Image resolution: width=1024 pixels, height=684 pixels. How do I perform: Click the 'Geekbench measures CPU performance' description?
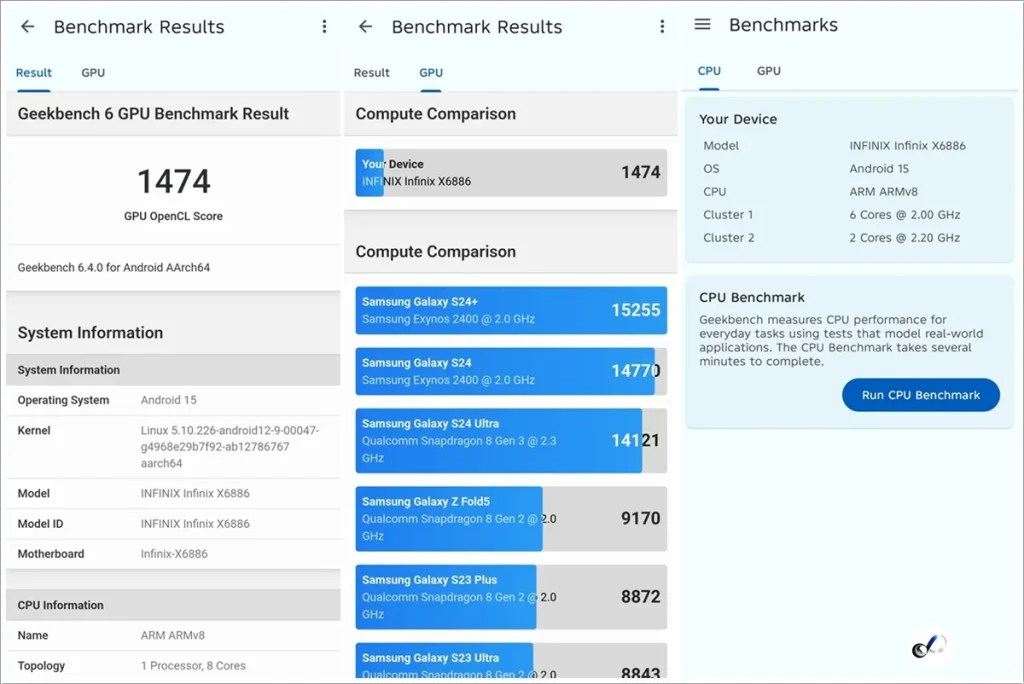click(841, 340)
